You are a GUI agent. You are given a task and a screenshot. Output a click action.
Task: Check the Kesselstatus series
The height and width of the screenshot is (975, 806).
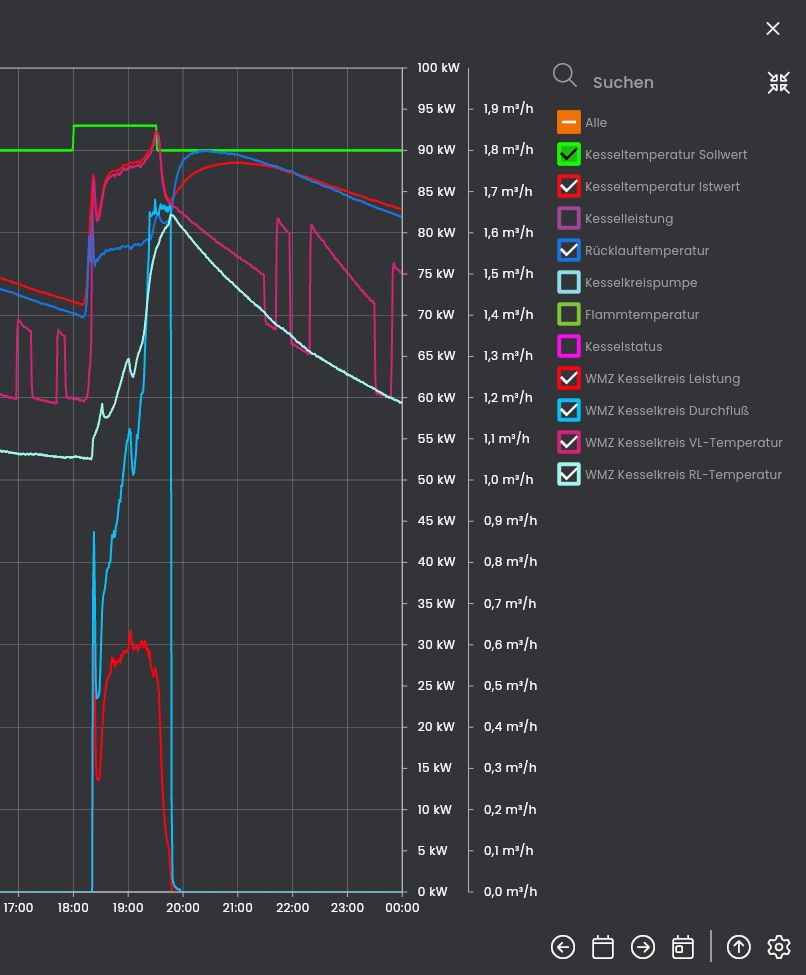569,346
